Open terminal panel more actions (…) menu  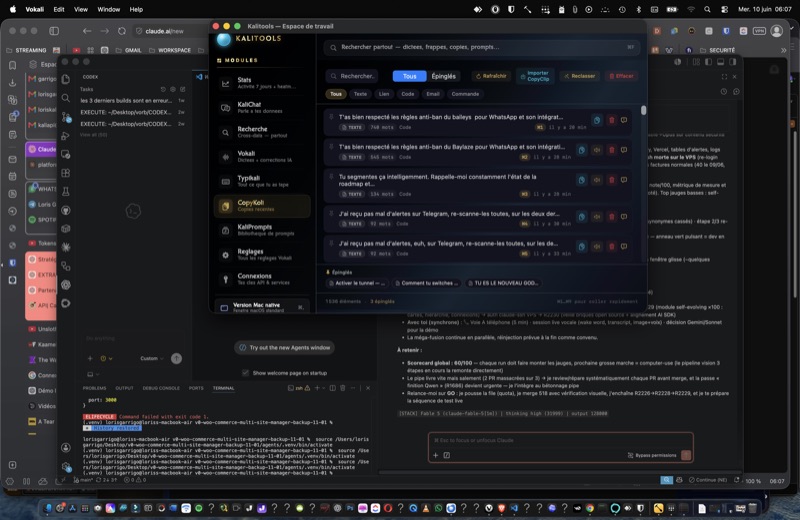click(353, 388)
